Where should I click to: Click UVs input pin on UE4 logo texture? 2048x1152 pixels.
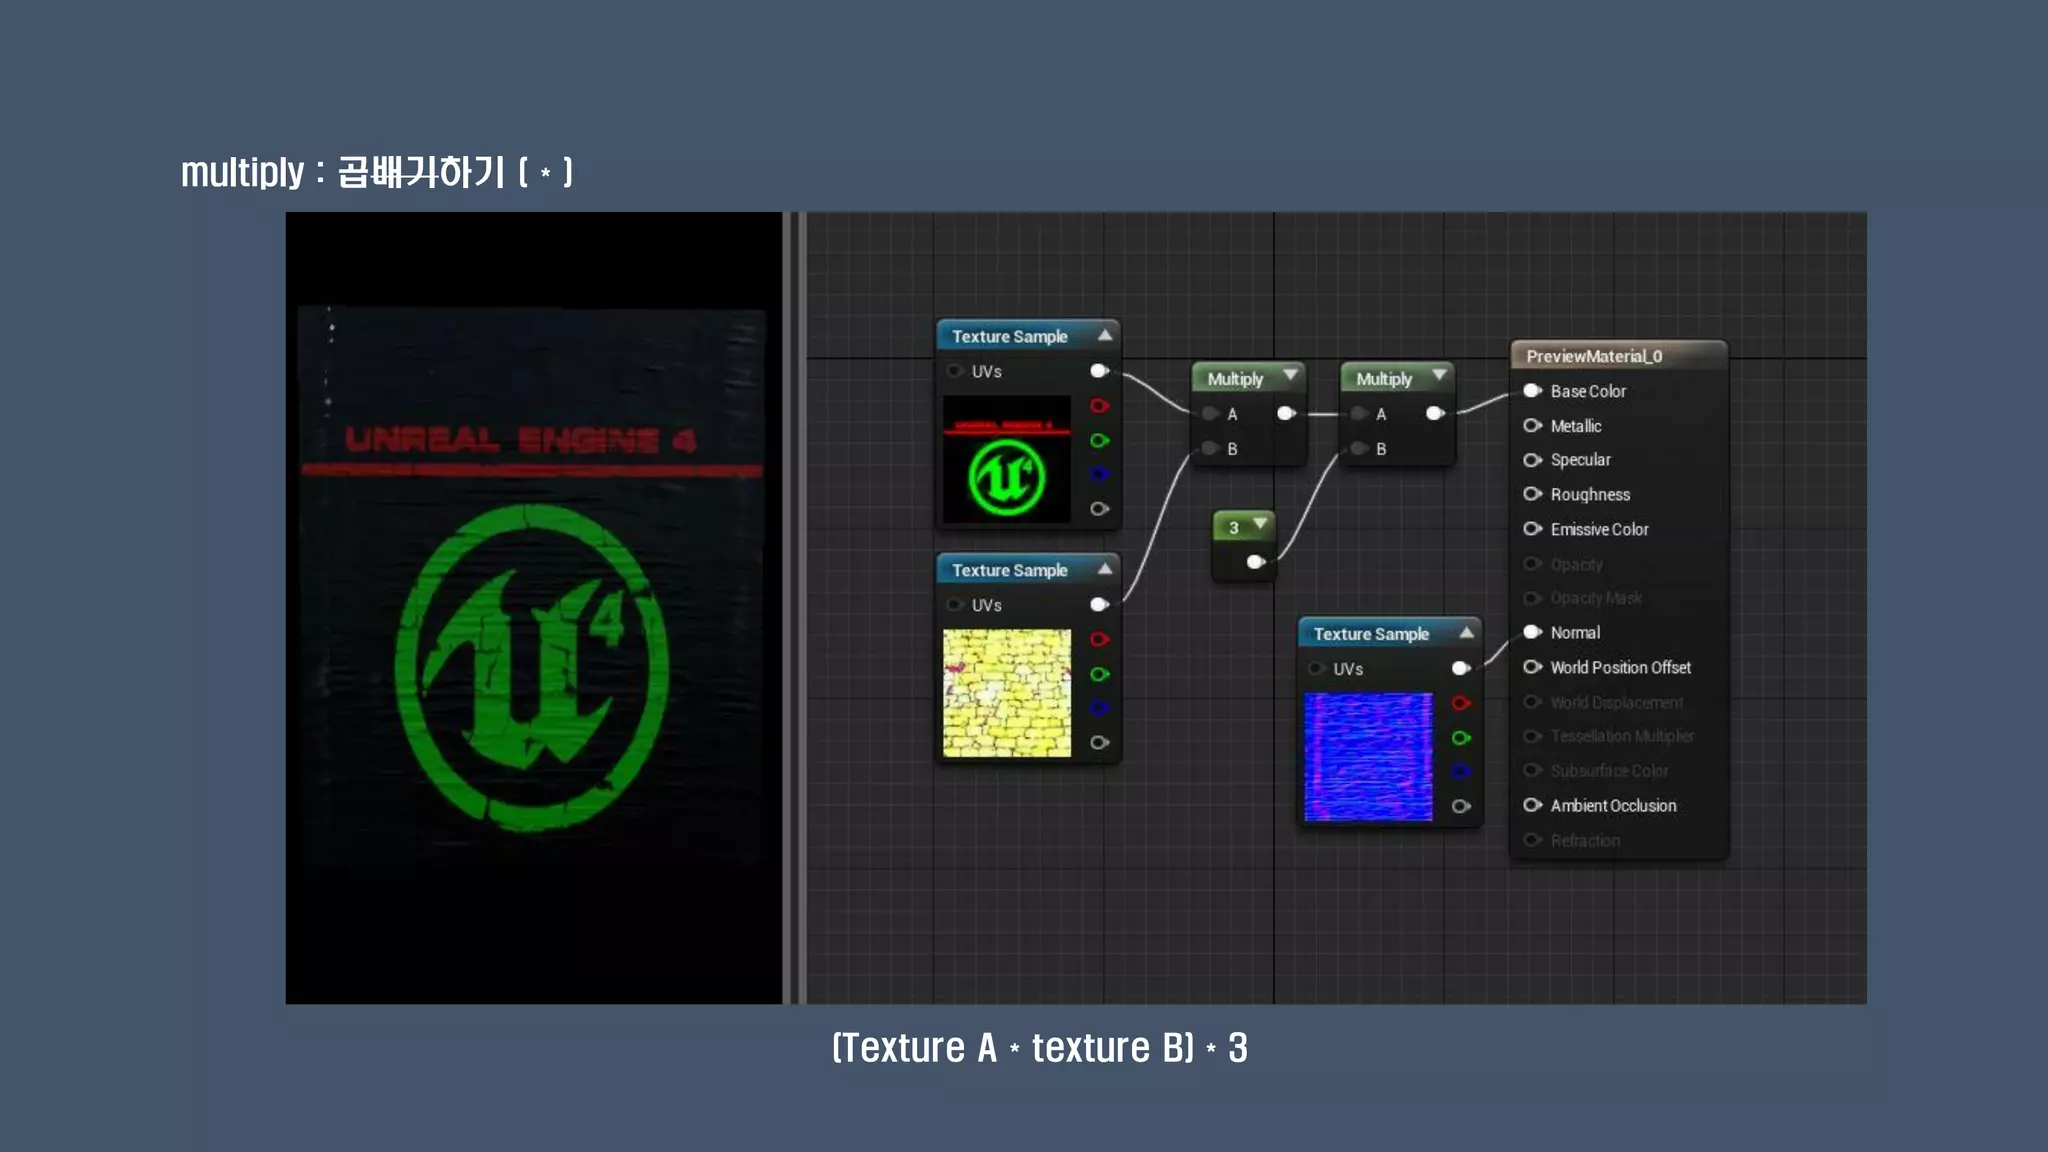point(955,371)
